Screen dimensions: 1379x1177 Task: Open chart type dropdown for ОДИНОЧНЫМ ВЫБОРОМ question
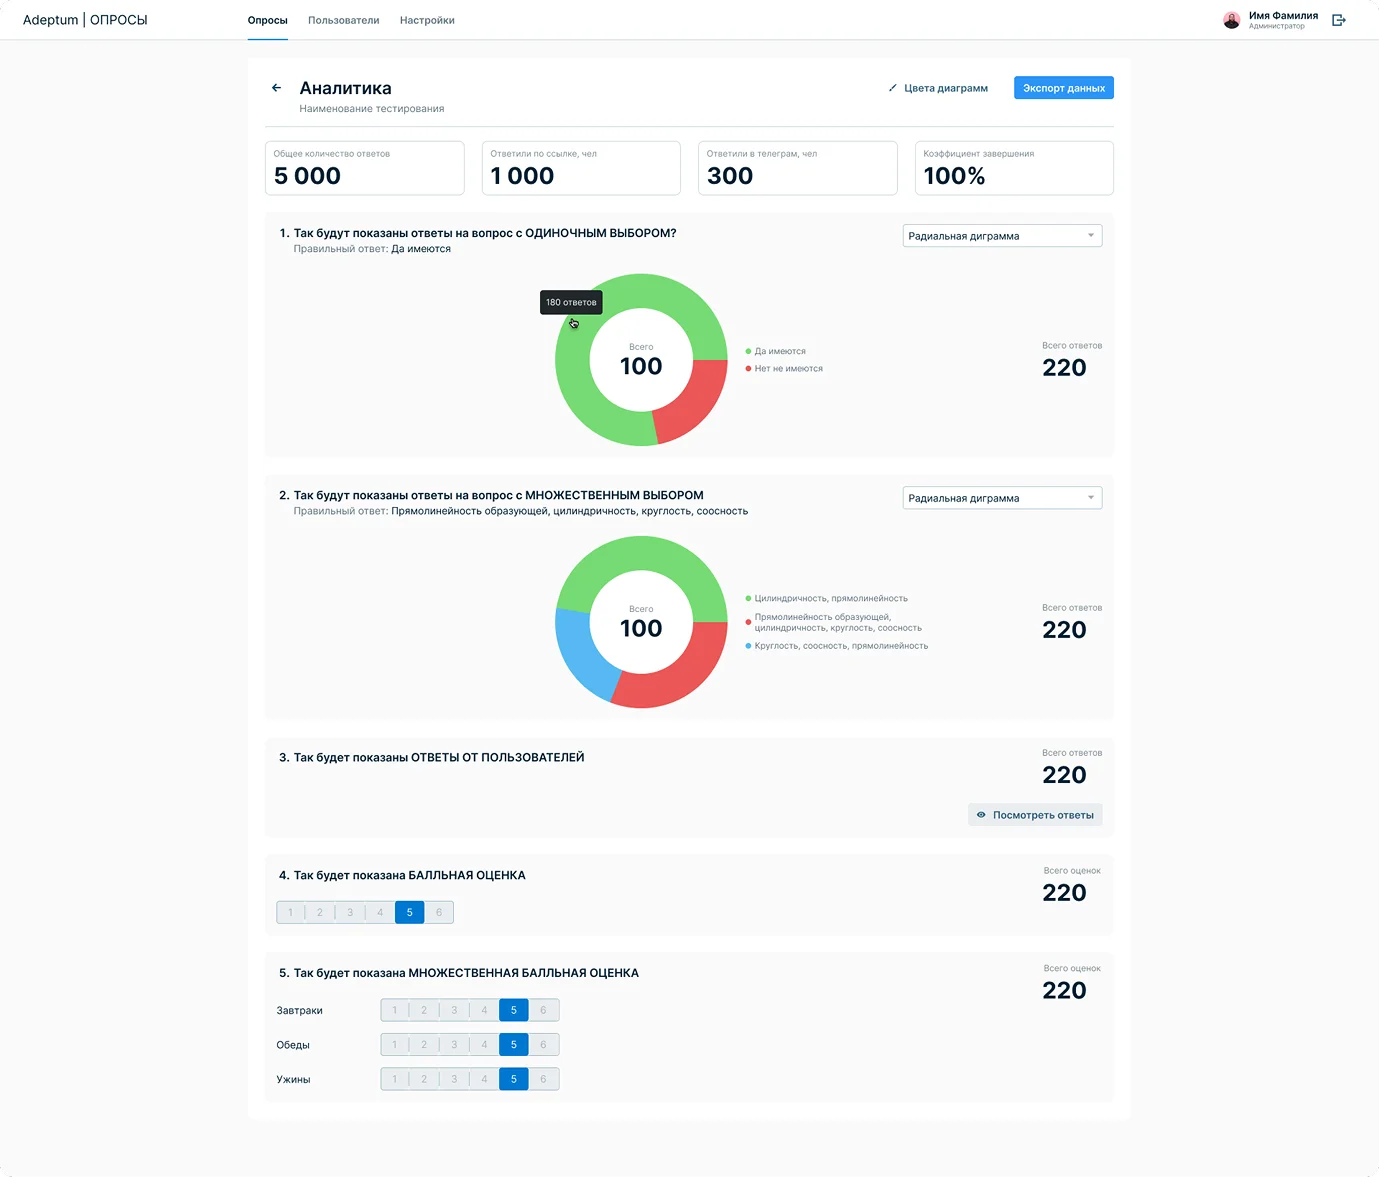pos(1002,236)
